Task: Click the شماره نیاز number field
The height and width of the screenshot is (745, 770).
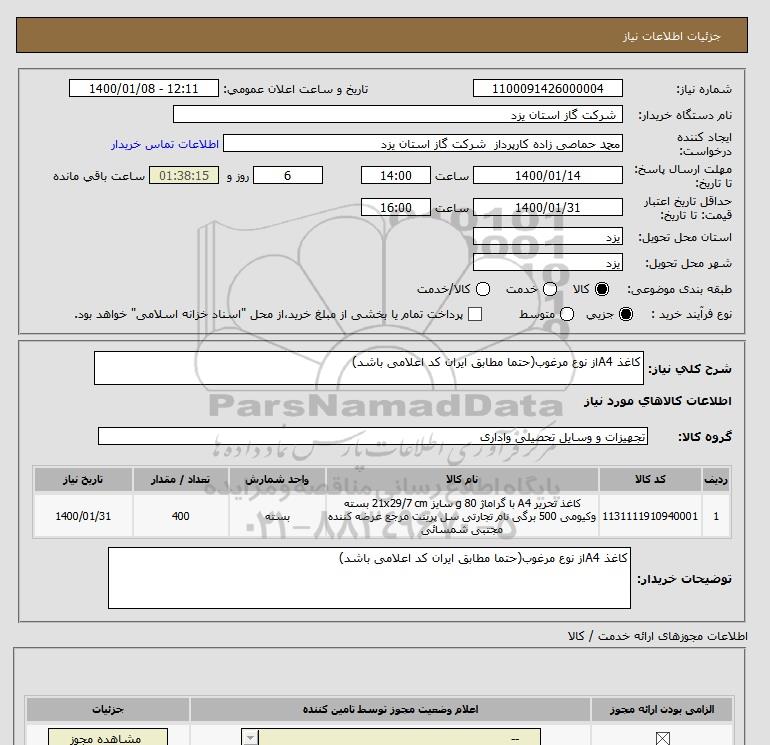Action: [x=548, y=89]
